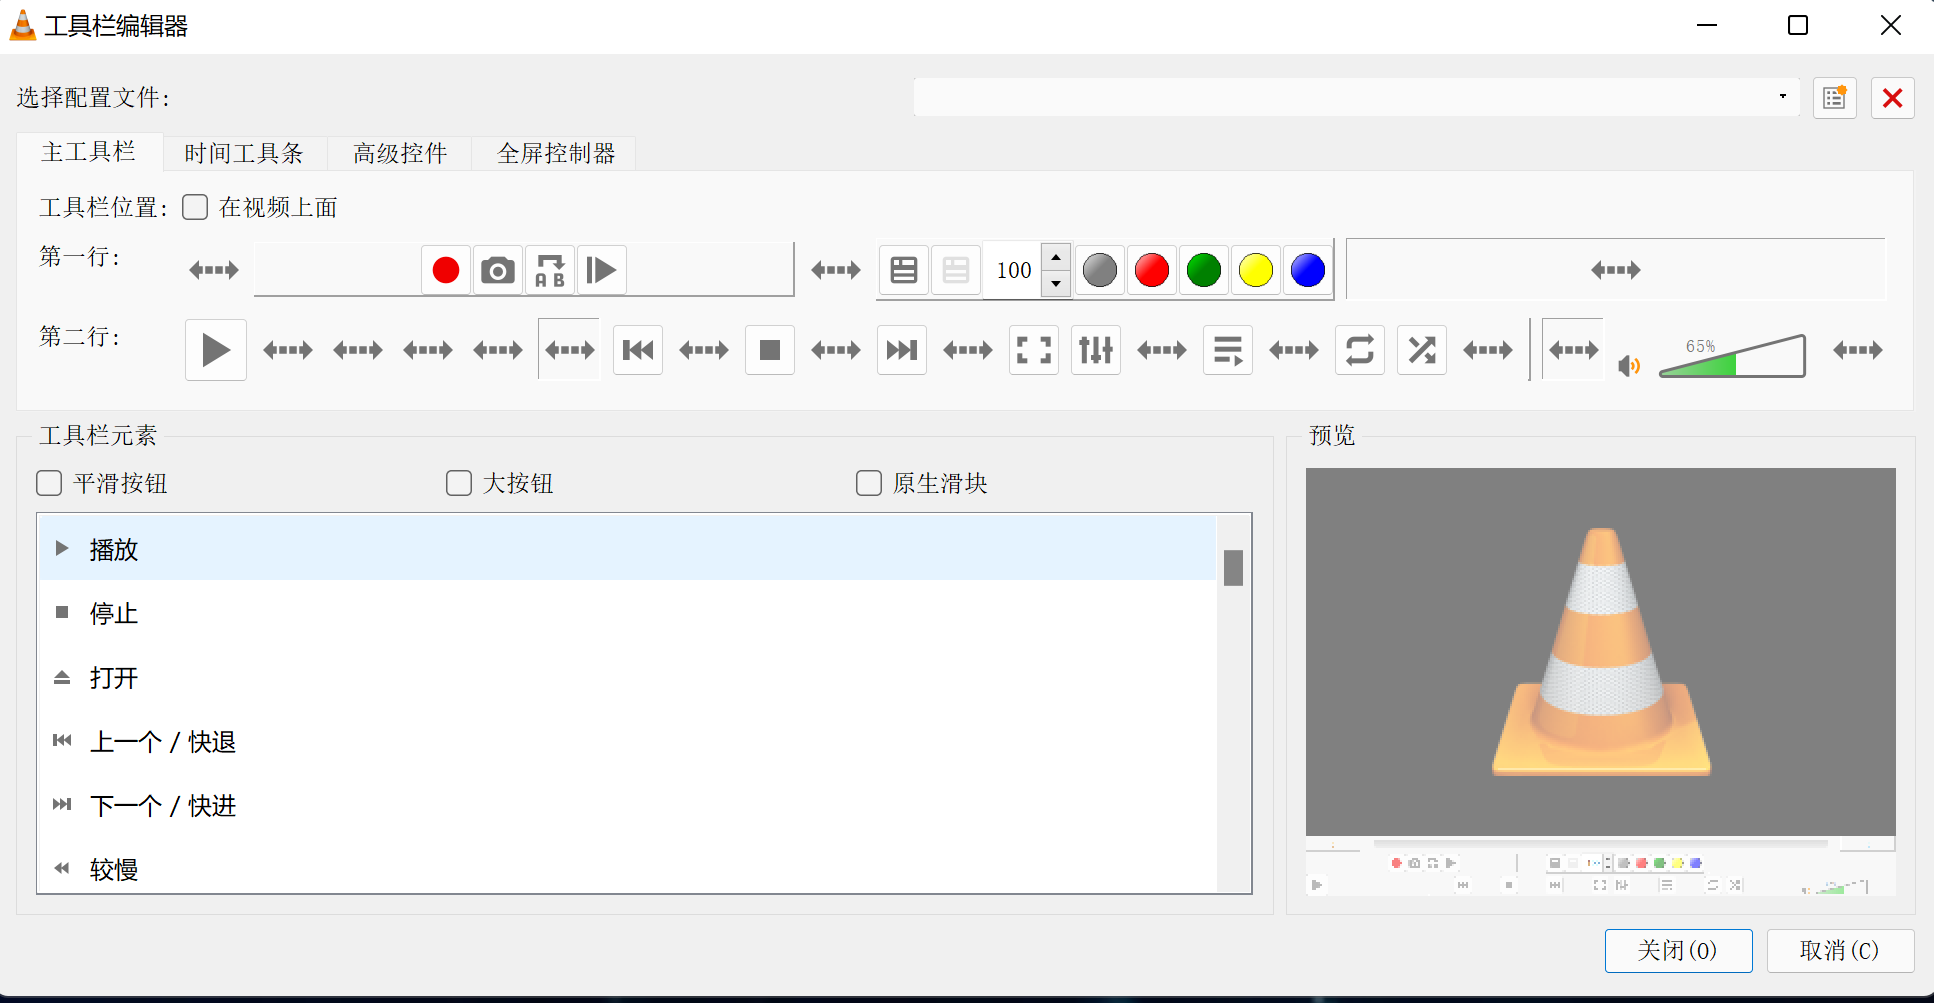The width and height of the screenshot is (1934, 1003).
Task: Click the frame-by-frame step icon
Action: (x=602, y=270)
